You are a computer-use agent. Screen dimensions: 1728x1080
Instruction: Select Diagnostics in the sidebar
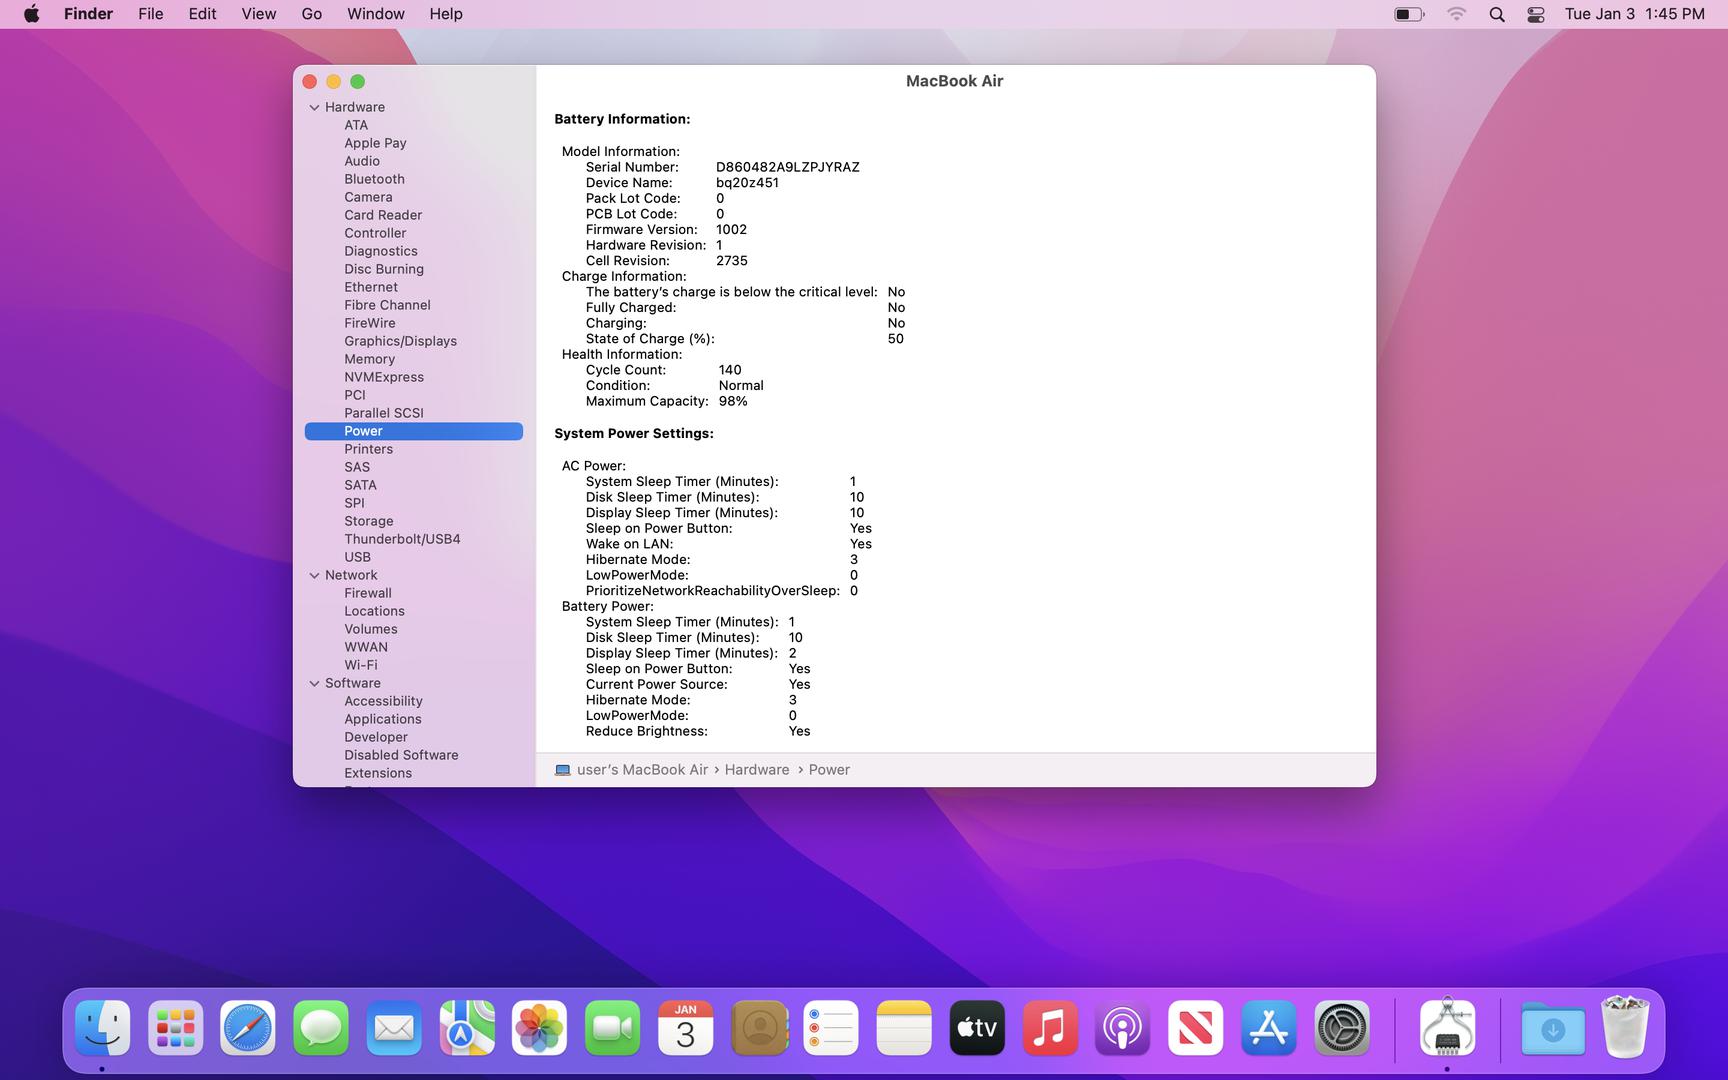381,251
